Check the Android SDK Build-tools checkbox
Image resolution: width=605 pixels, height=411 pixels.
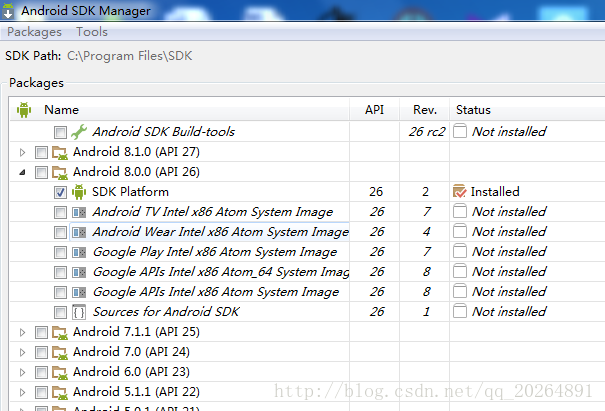pyautogui.click(x=60, y=132)
